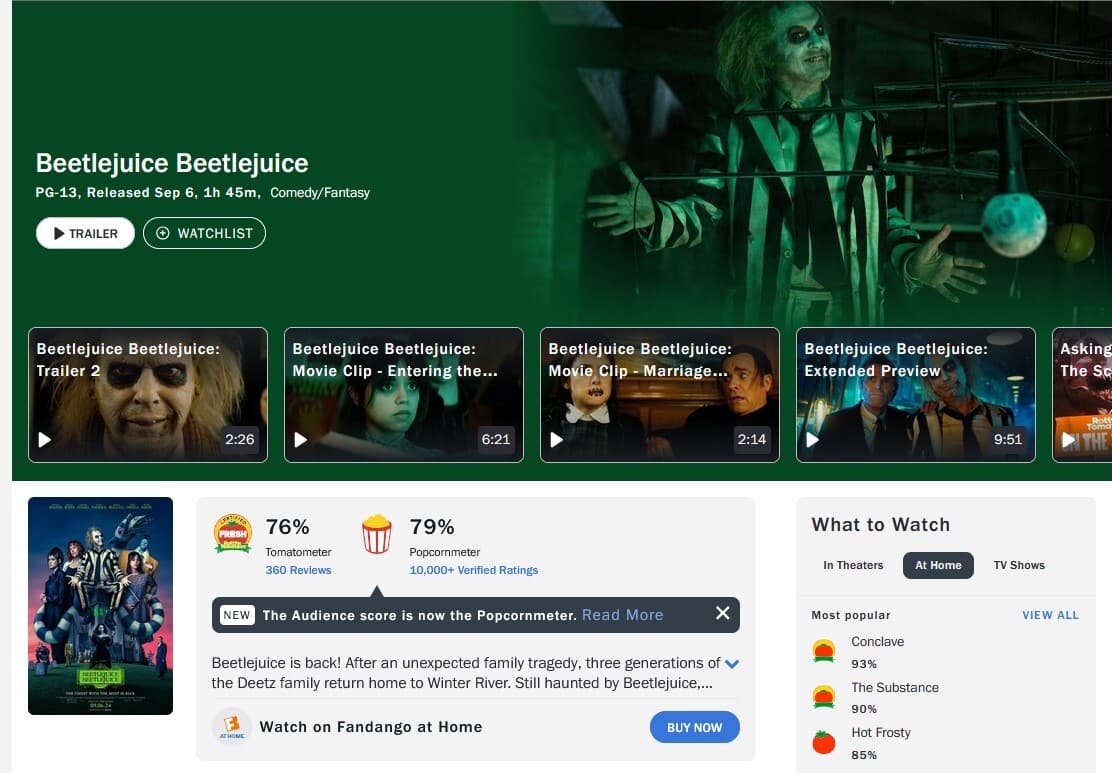Click View All in Most popular
1112x773 pixels.
1050,615
